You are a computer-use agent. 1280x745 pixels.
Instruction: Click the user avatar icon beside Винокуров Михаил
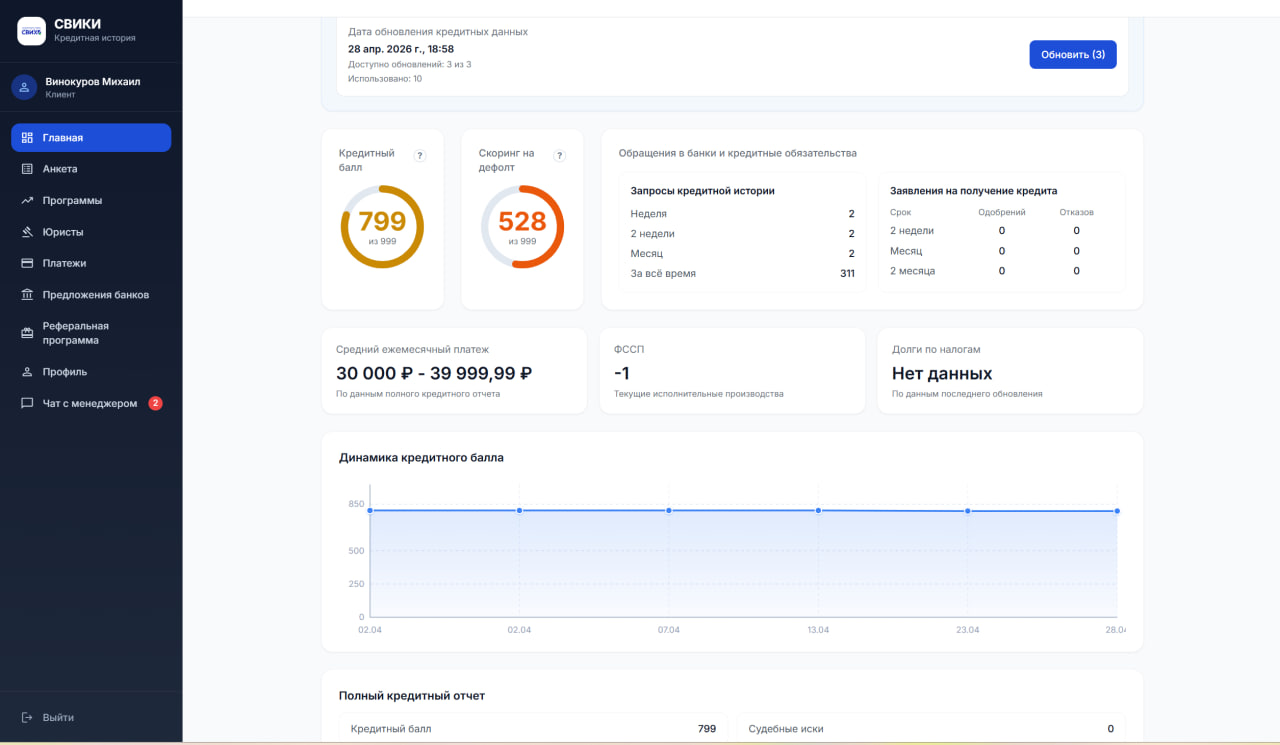[x=24, y=87]
